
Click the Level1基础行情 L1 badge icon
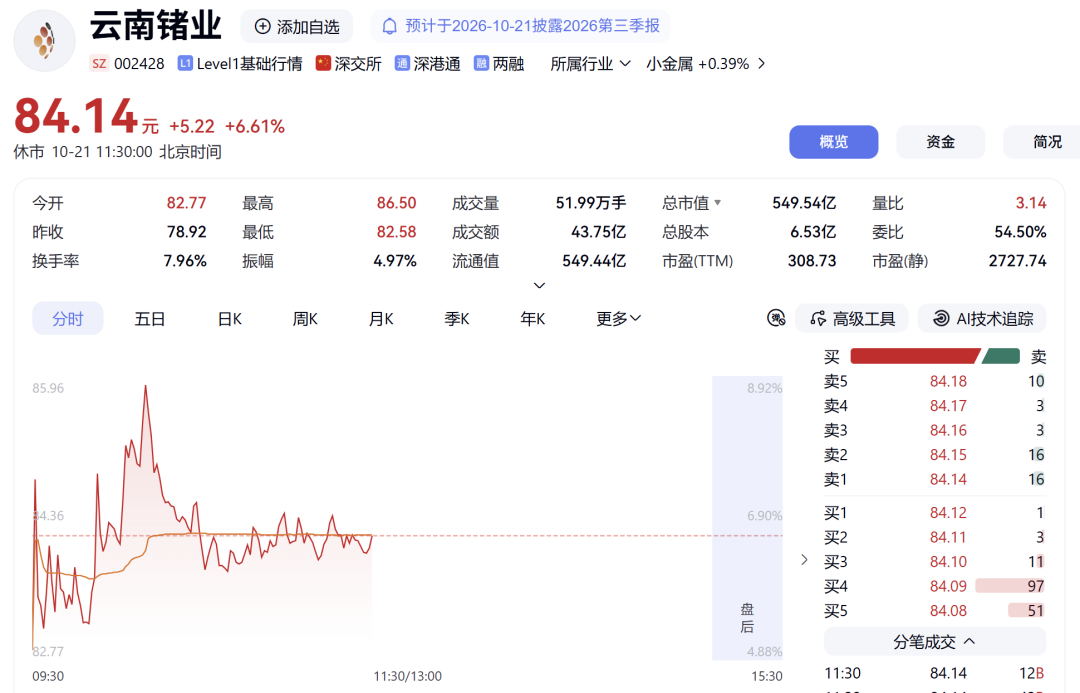point(185,63)
